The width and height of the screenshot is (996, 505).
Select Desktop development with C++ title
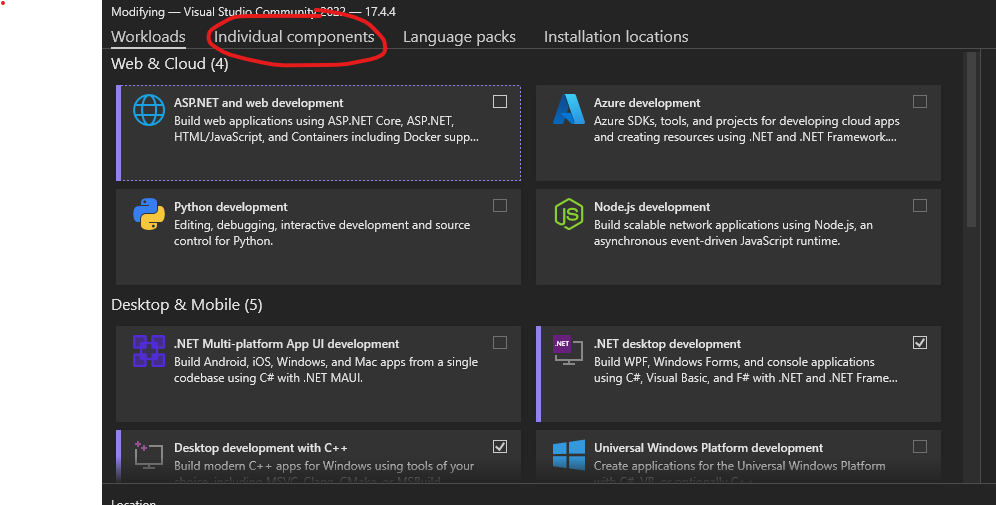pos(260,448)
